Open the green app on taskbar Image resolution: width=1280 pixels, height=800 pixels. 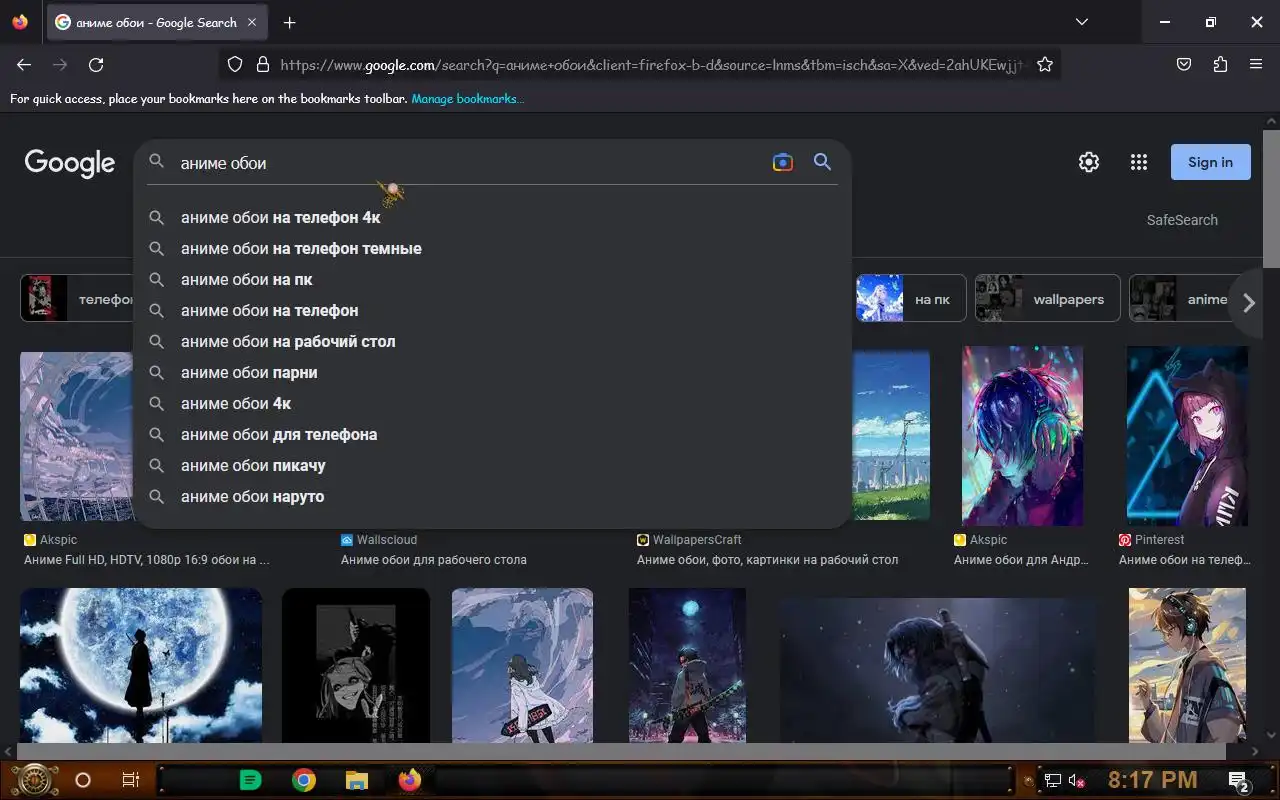click(251, 780)
